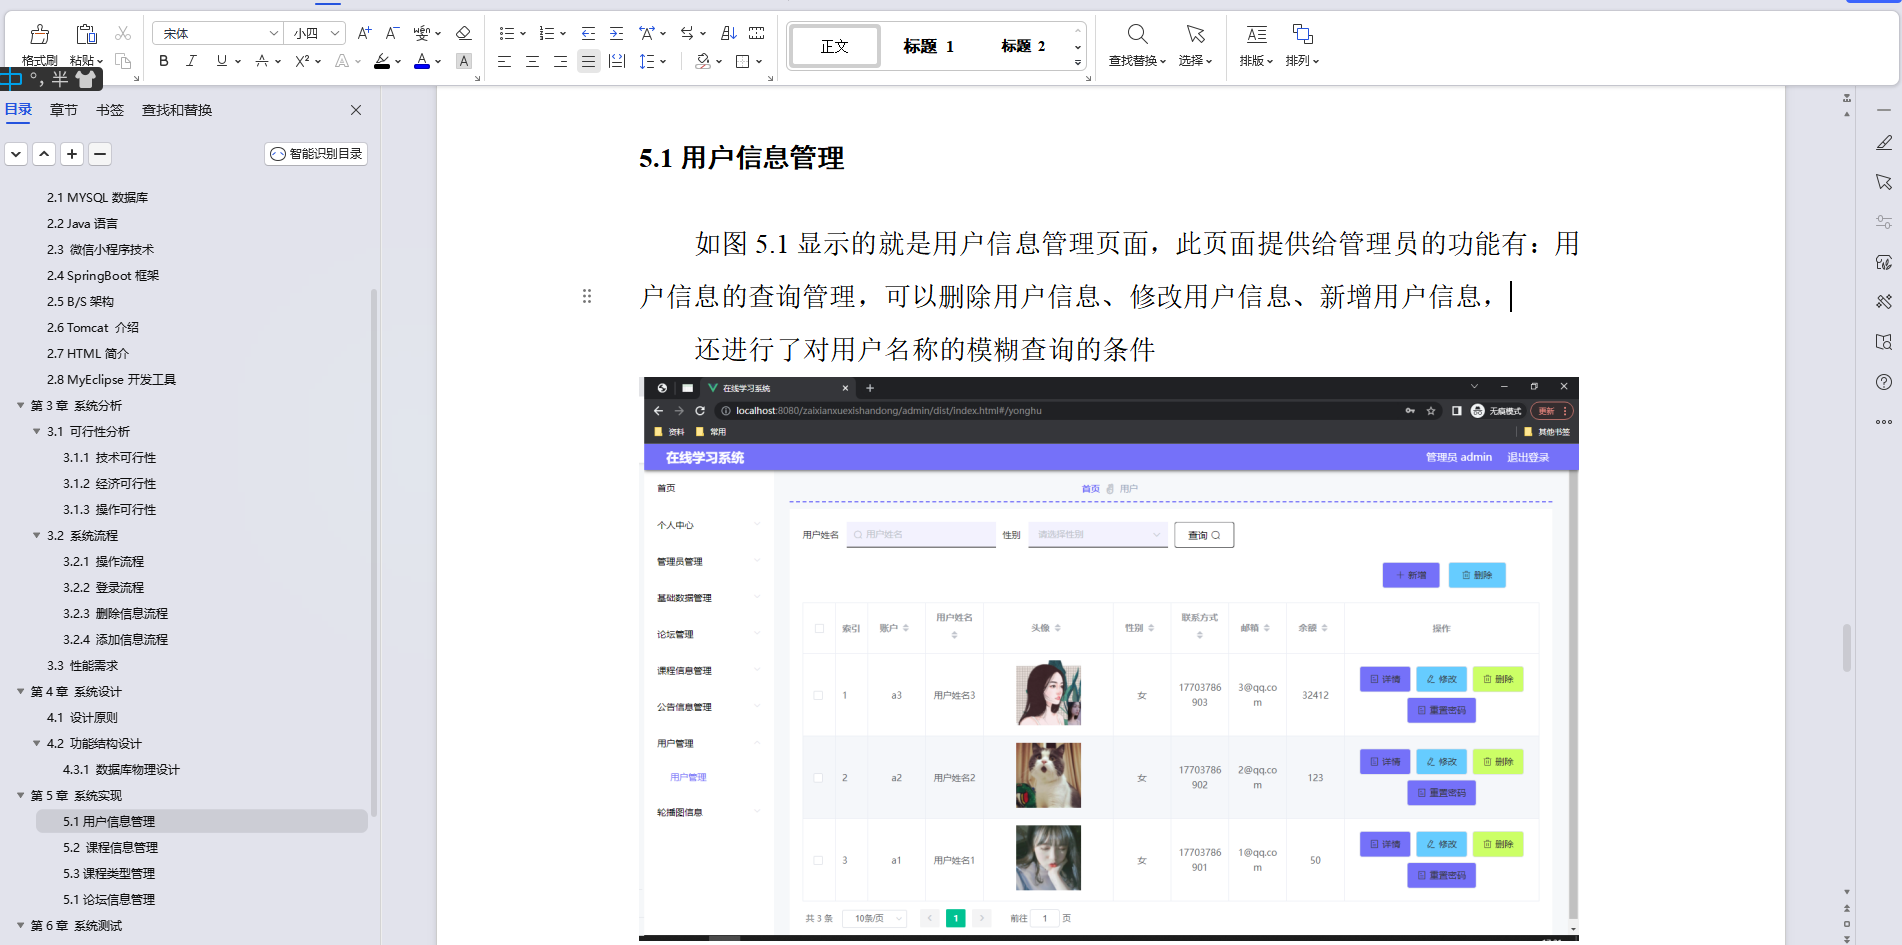1902x945 pixels.
Task: Click the Cut scissors icon
Action: (123, 32)
